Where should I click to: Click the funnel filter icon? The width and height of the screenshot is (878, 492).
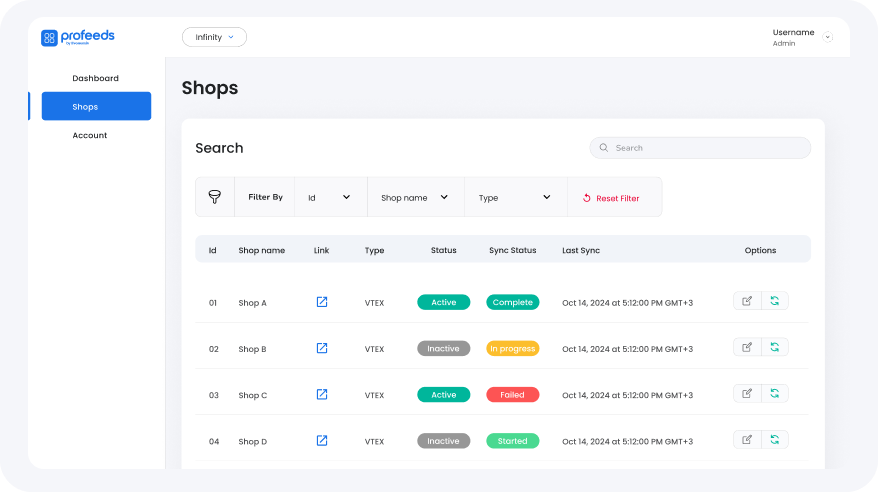pyautogui.click(x=214, y=197)
